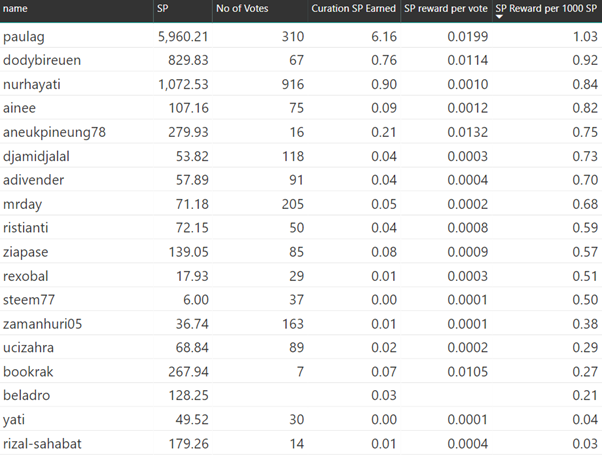Sort by the name column header

(x=15, y=8)
